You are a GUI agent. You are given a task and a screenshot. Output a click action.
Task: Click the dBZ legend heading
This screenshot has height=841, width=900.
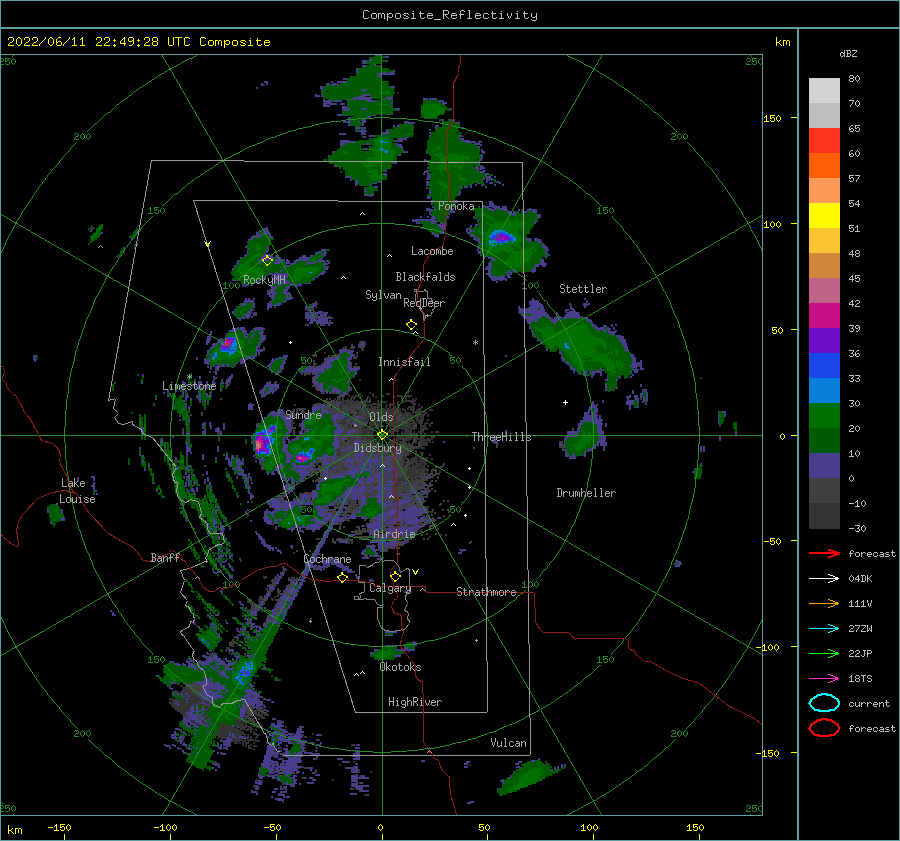click(x=848, y=54)
